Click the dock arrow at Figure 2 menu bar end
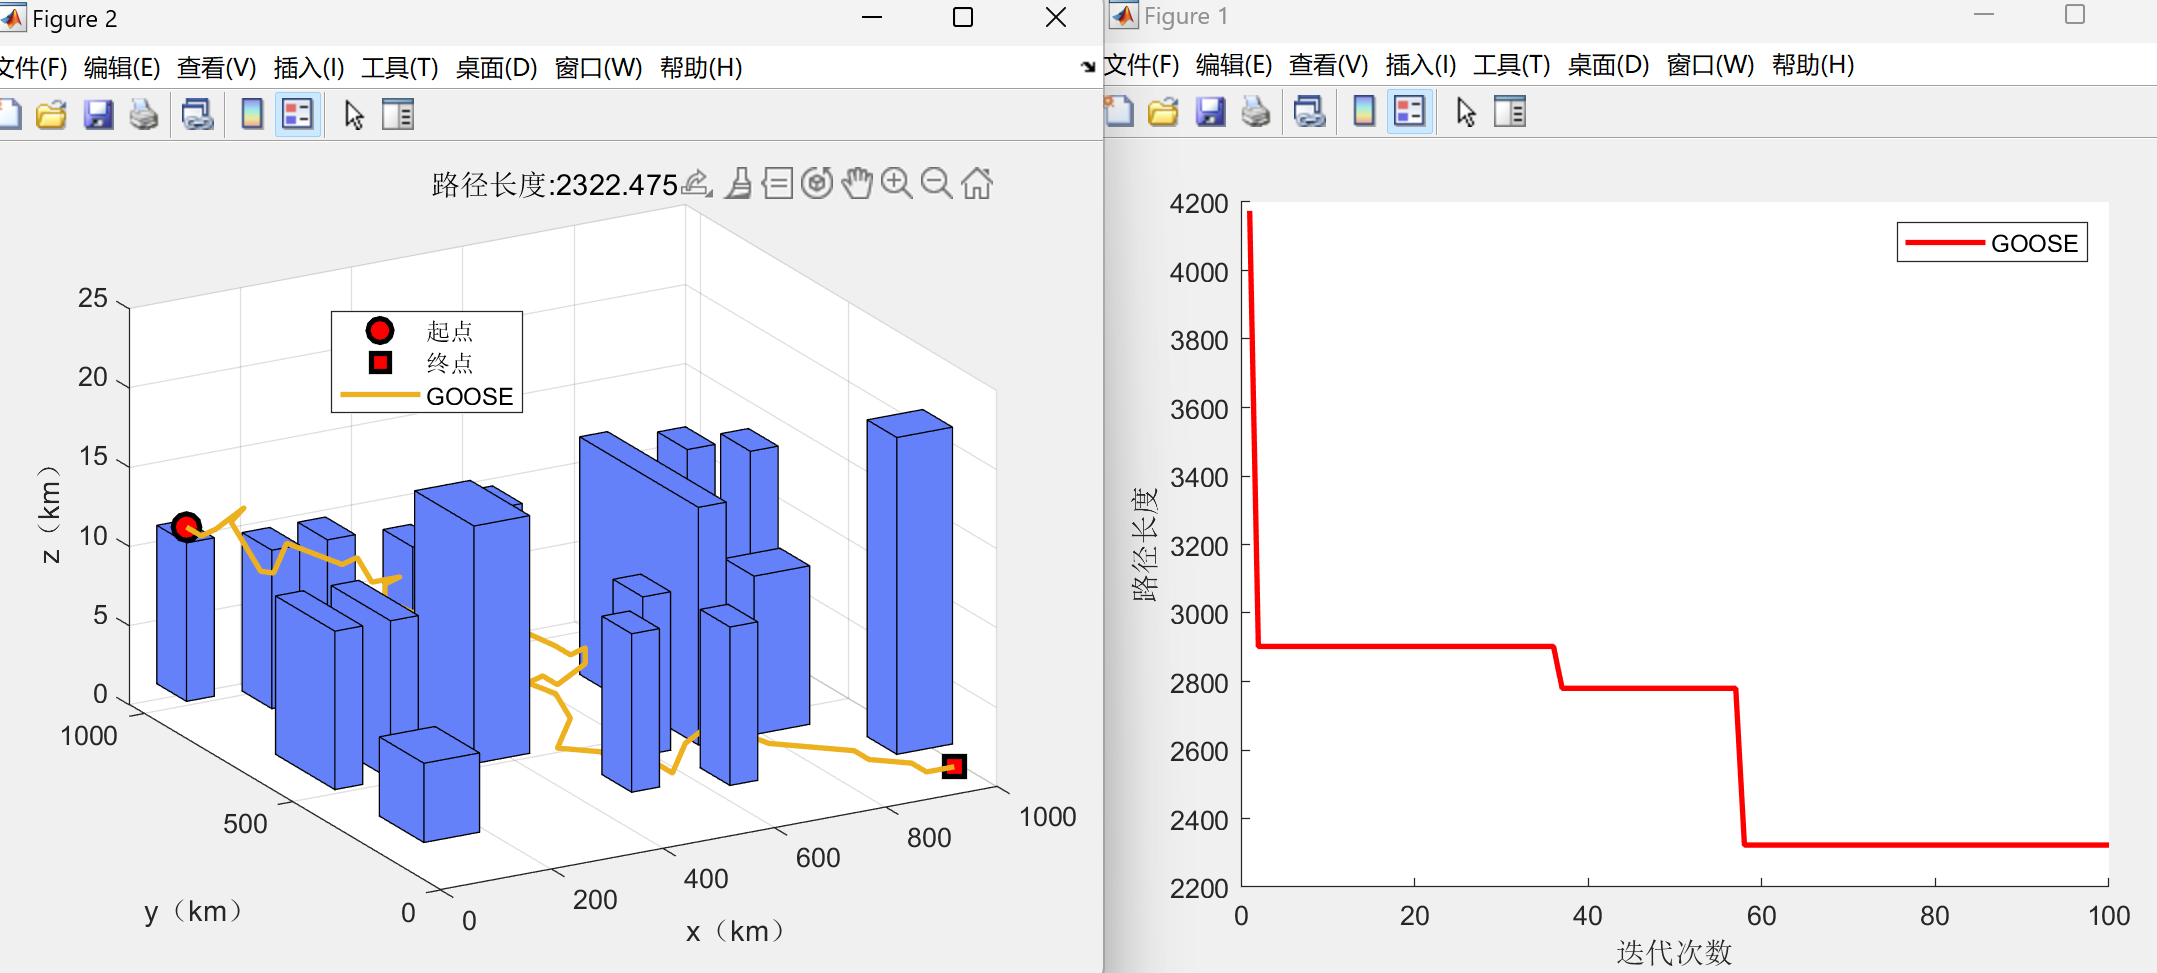This screenshot has height=973, width=2157. 1088,67
